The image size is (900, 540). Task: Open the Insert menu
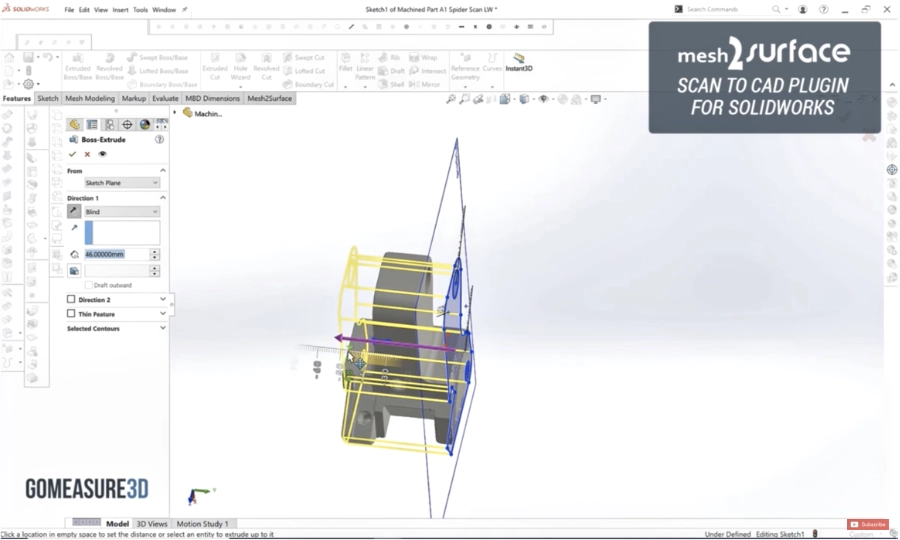120,10
